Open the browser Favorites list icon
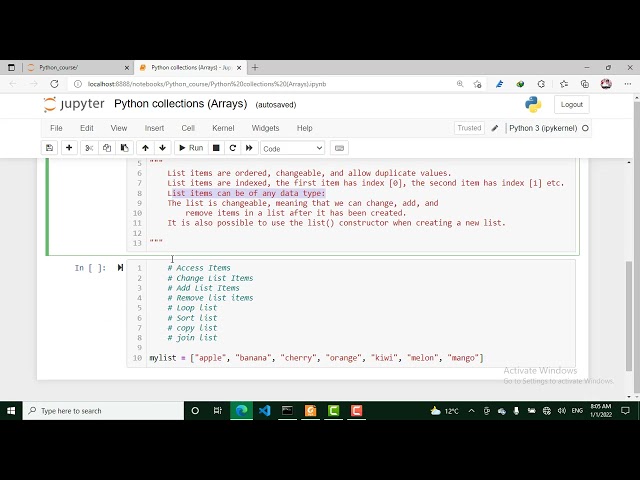Image resolution: width=640 pixels, height=480 pixels. (564, 84)
